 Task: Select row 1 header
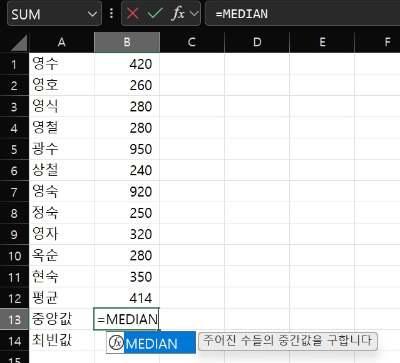14,64
